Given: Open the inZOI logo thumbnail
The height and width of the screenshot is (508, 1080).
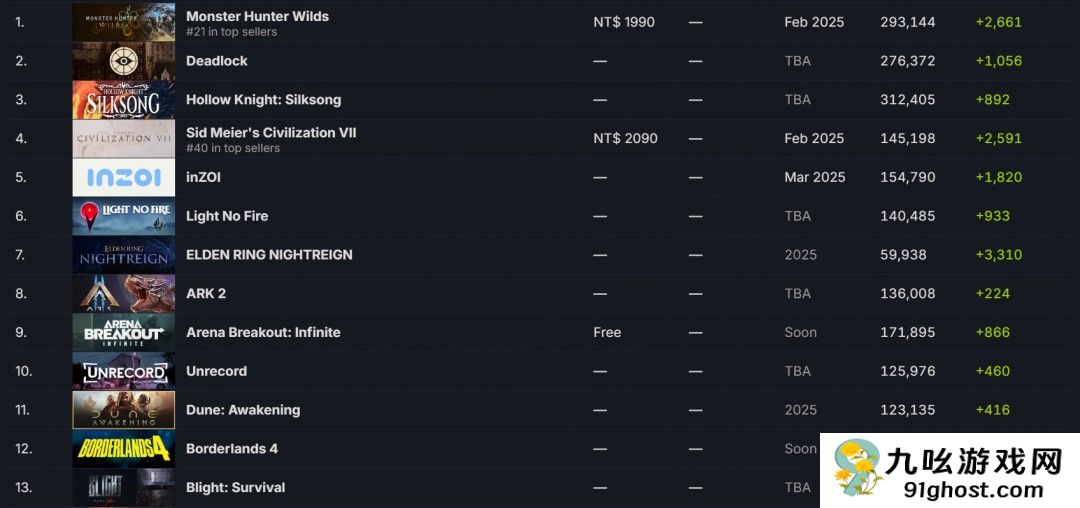Looking at the screenshot, I should (x=123, y=177).
